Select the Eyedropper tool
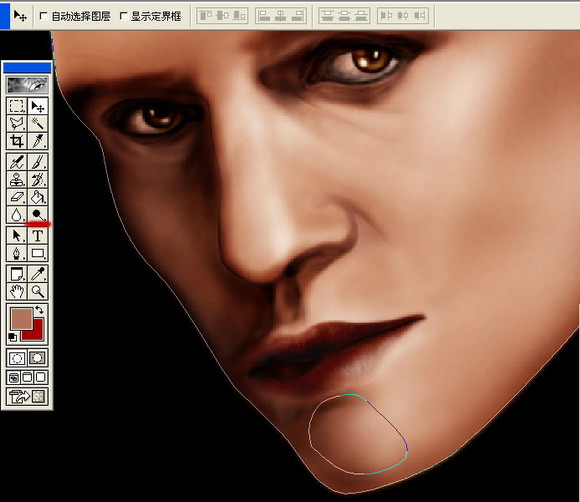The width and height of the screenshot is (580, 502). point(38,274)
